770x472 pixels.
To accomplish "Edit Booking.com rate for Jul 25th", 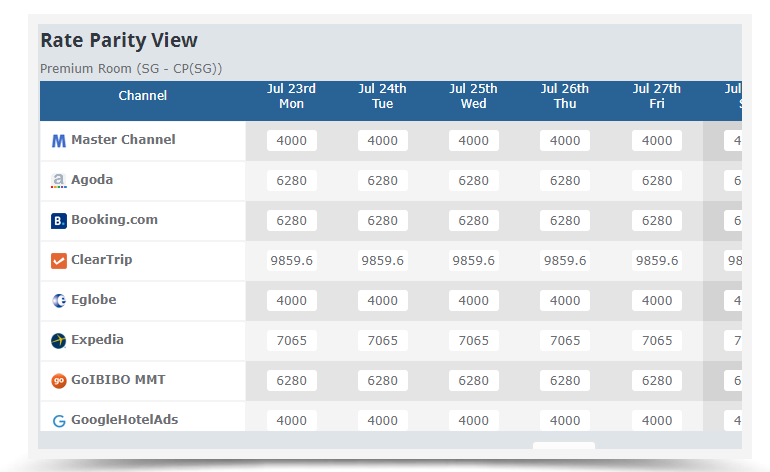I will tap(473, 221).
